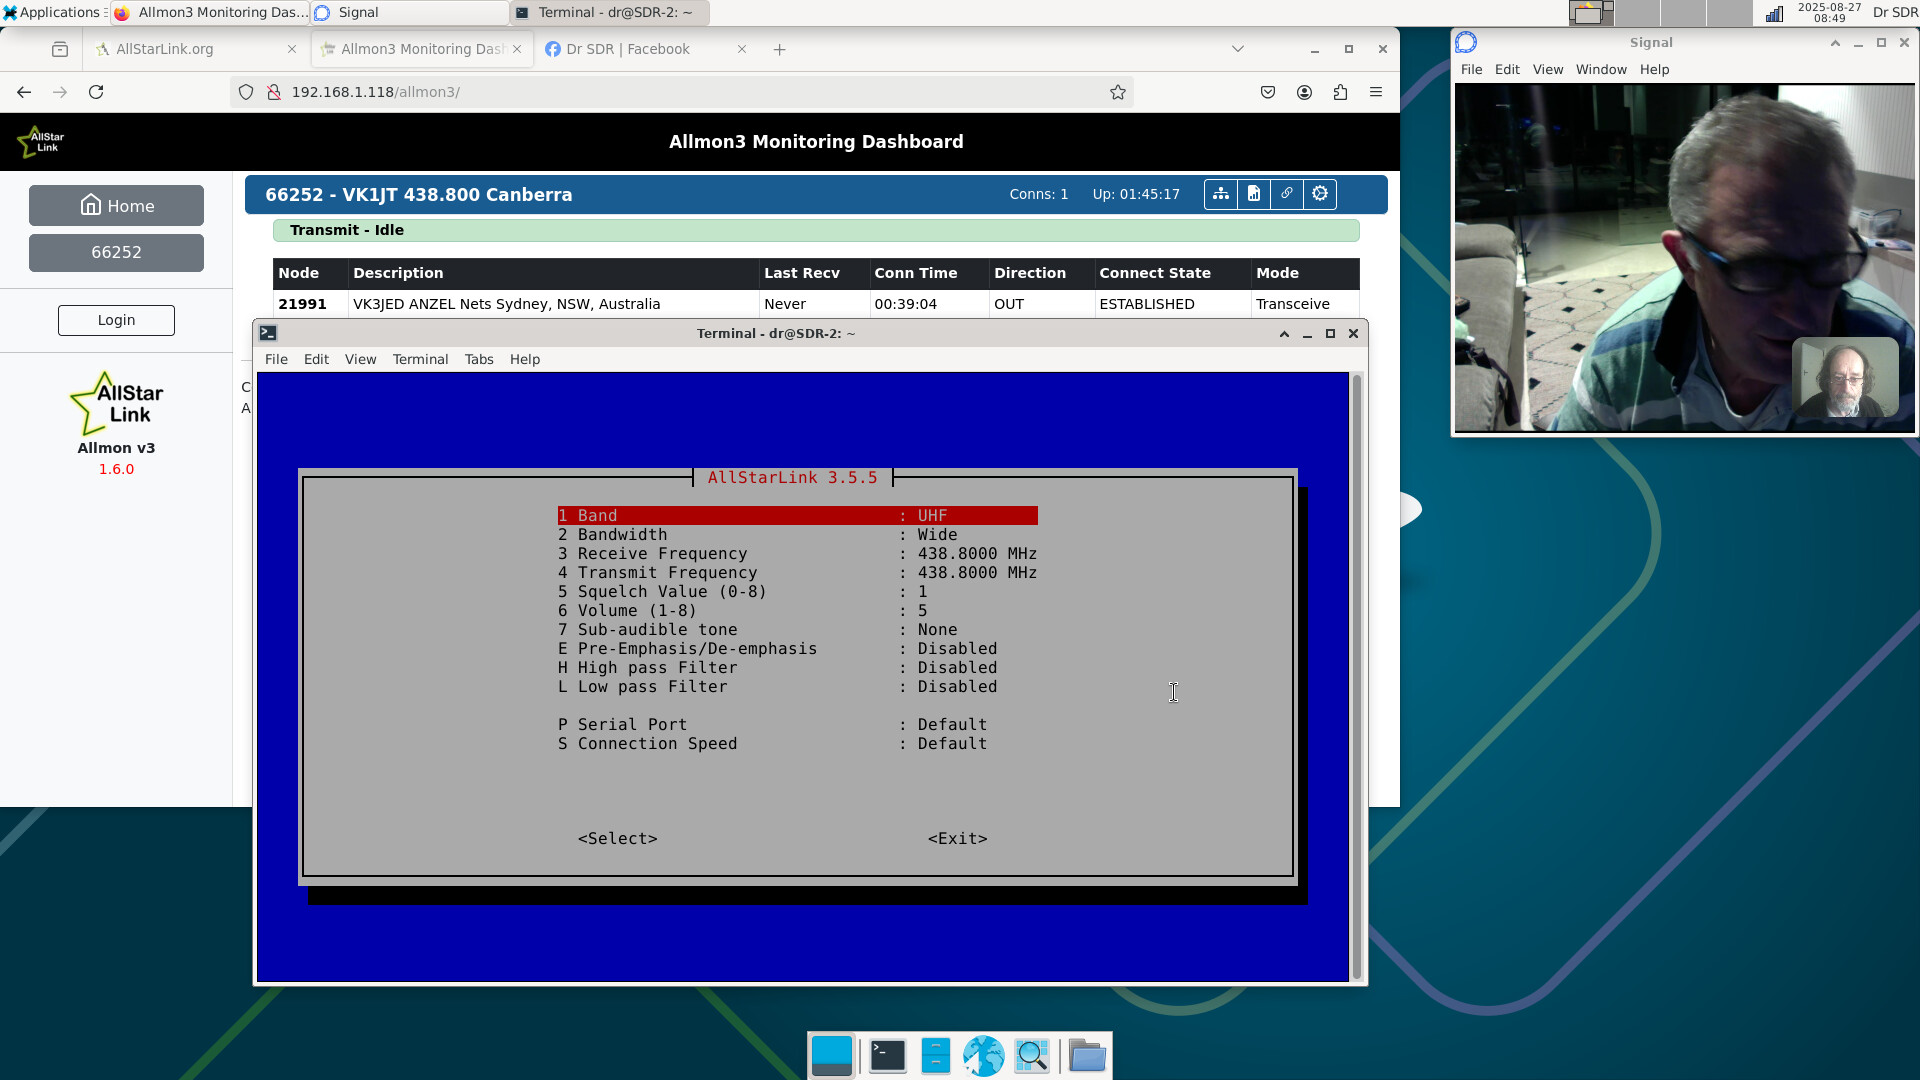Open the Firefox hamburger application menu
This screenshot has height=1080, width=1920.
pos(1376,92)
